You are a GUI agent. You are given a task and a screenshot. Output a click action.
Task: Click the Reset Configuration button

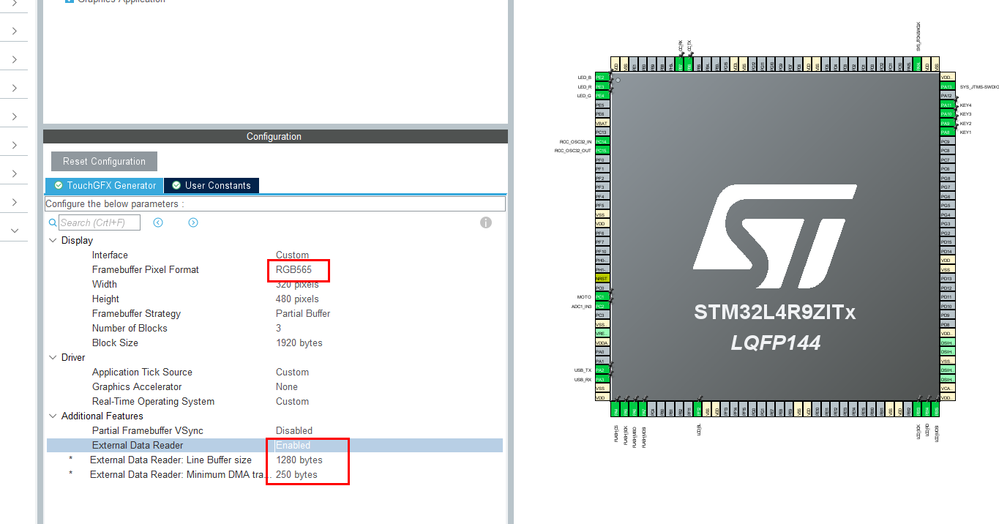click(104, 161)
